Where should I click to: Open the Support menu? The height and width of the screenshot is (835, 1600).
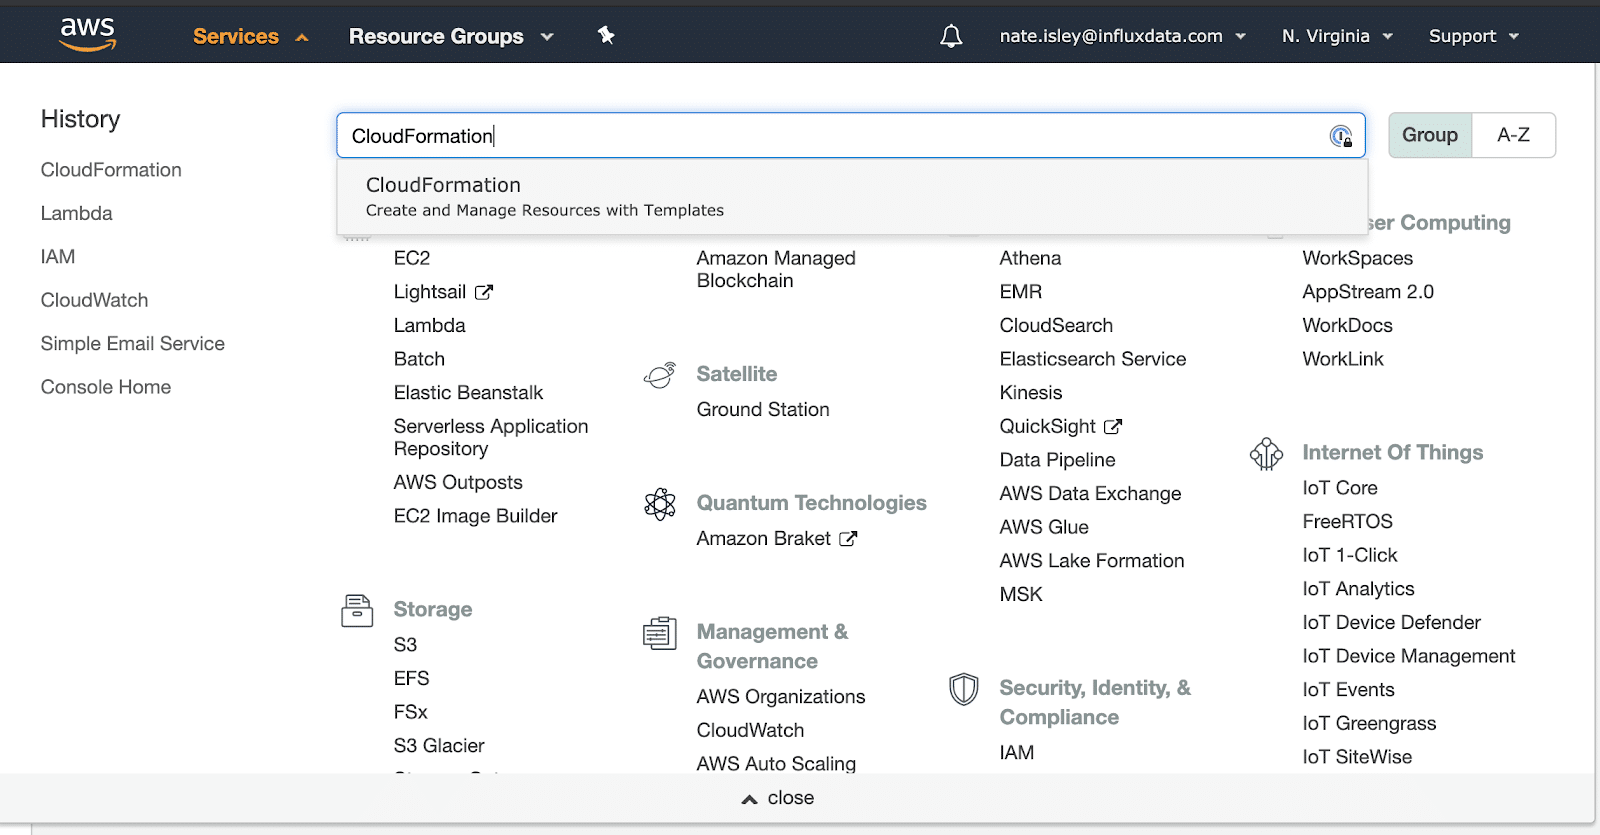click(1473, 37)
